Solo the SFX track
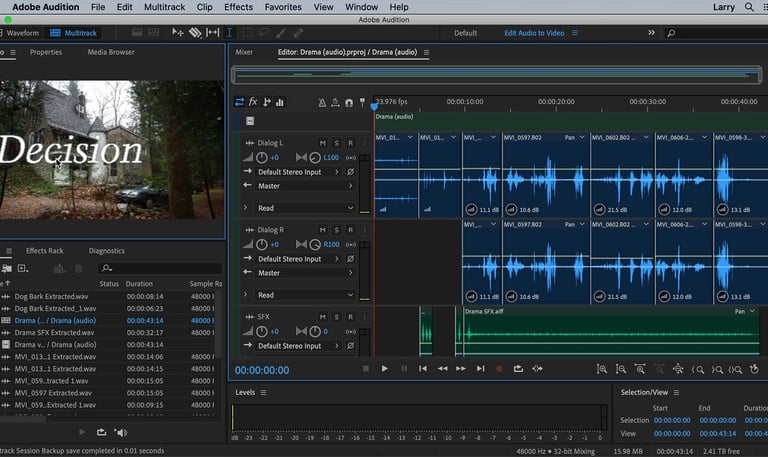Viewport: 768px width, 457px height. click(336, 317)
